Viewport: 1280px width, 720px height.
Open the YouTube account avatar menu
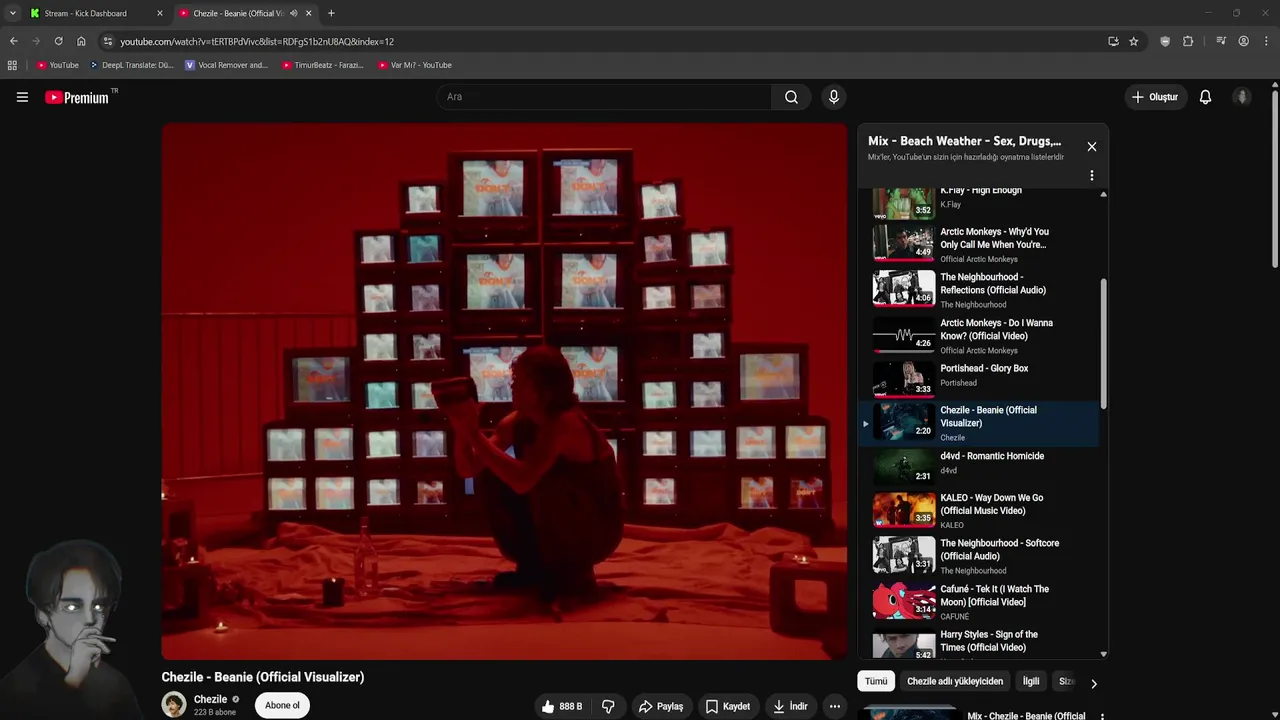tap(1242, 97)
